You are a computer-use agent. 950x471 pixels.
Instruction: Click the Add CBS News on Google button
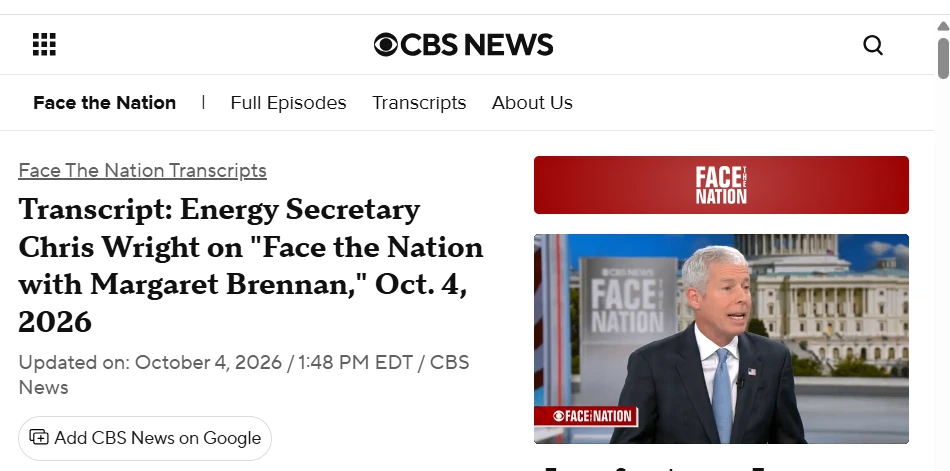145,438
